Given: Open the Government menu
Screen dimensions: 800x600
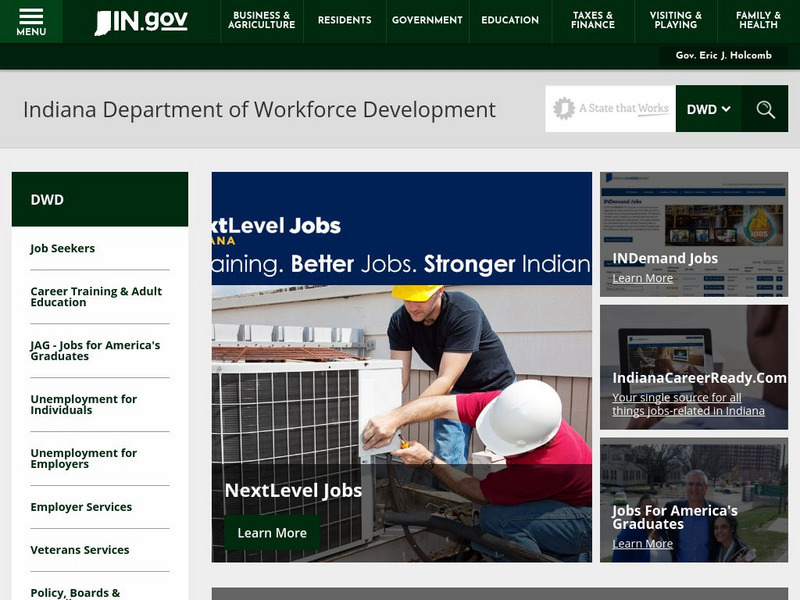Looking at the screenshot, I should (428, 20).
